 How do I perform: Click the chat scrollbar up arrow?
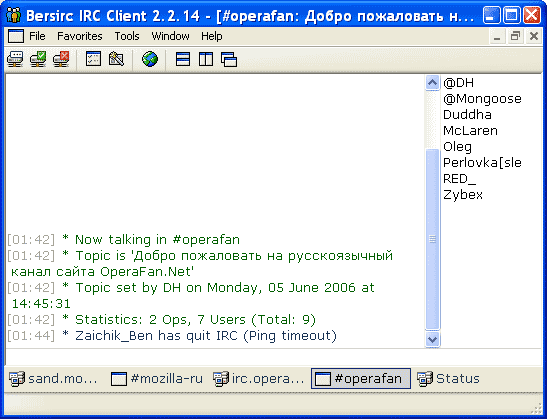tap(432, 83)
